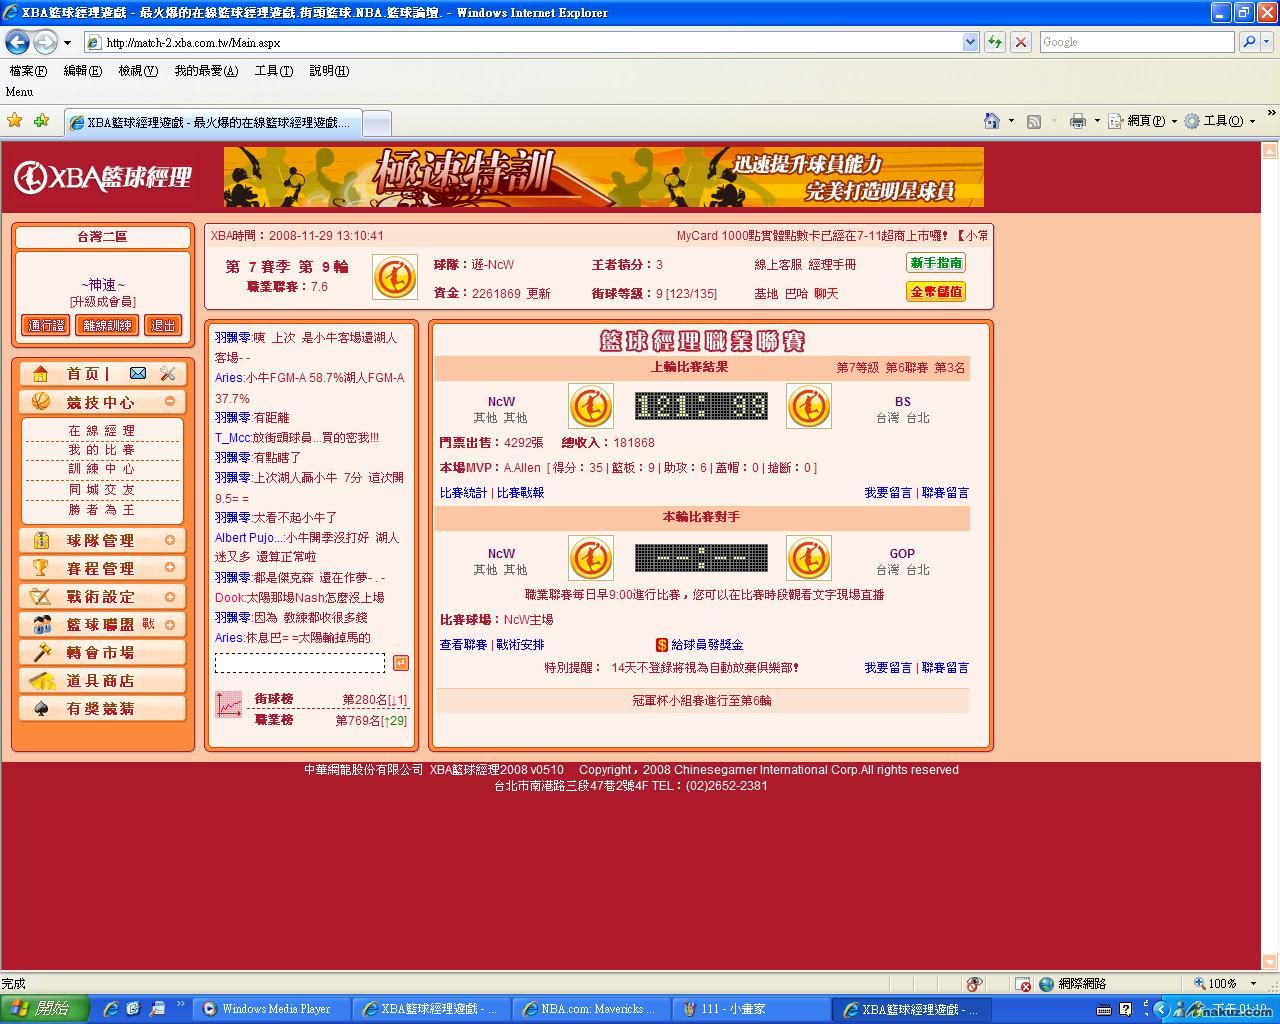Open the address bar dropdown arrow
This screenshot has height=1024, width=1280.
970,42
